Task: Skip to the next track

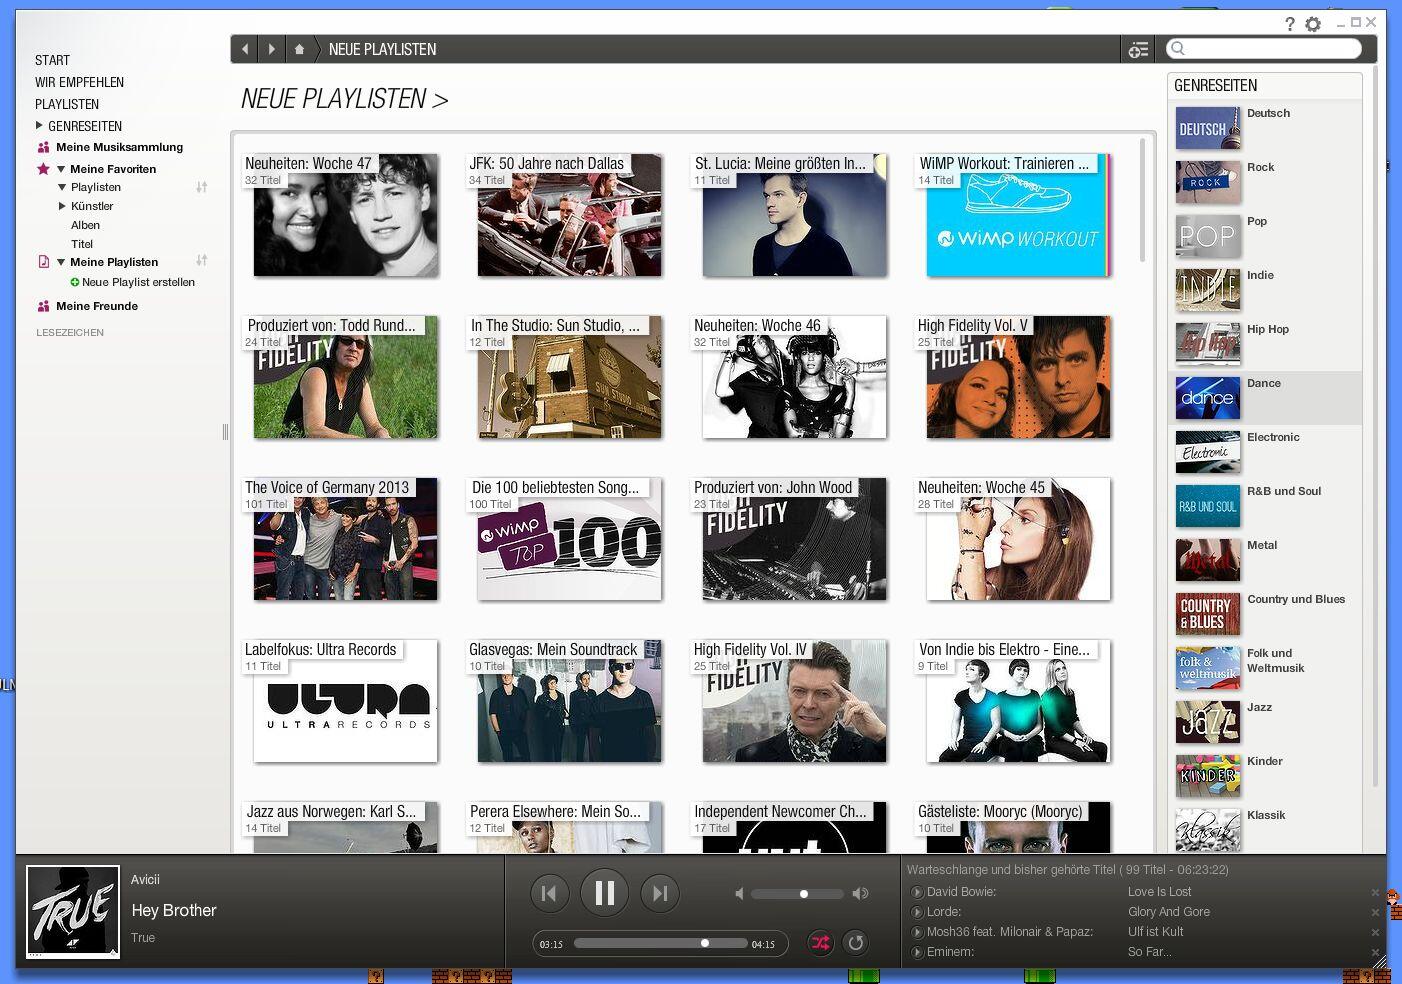Action: tap(660, 893)
